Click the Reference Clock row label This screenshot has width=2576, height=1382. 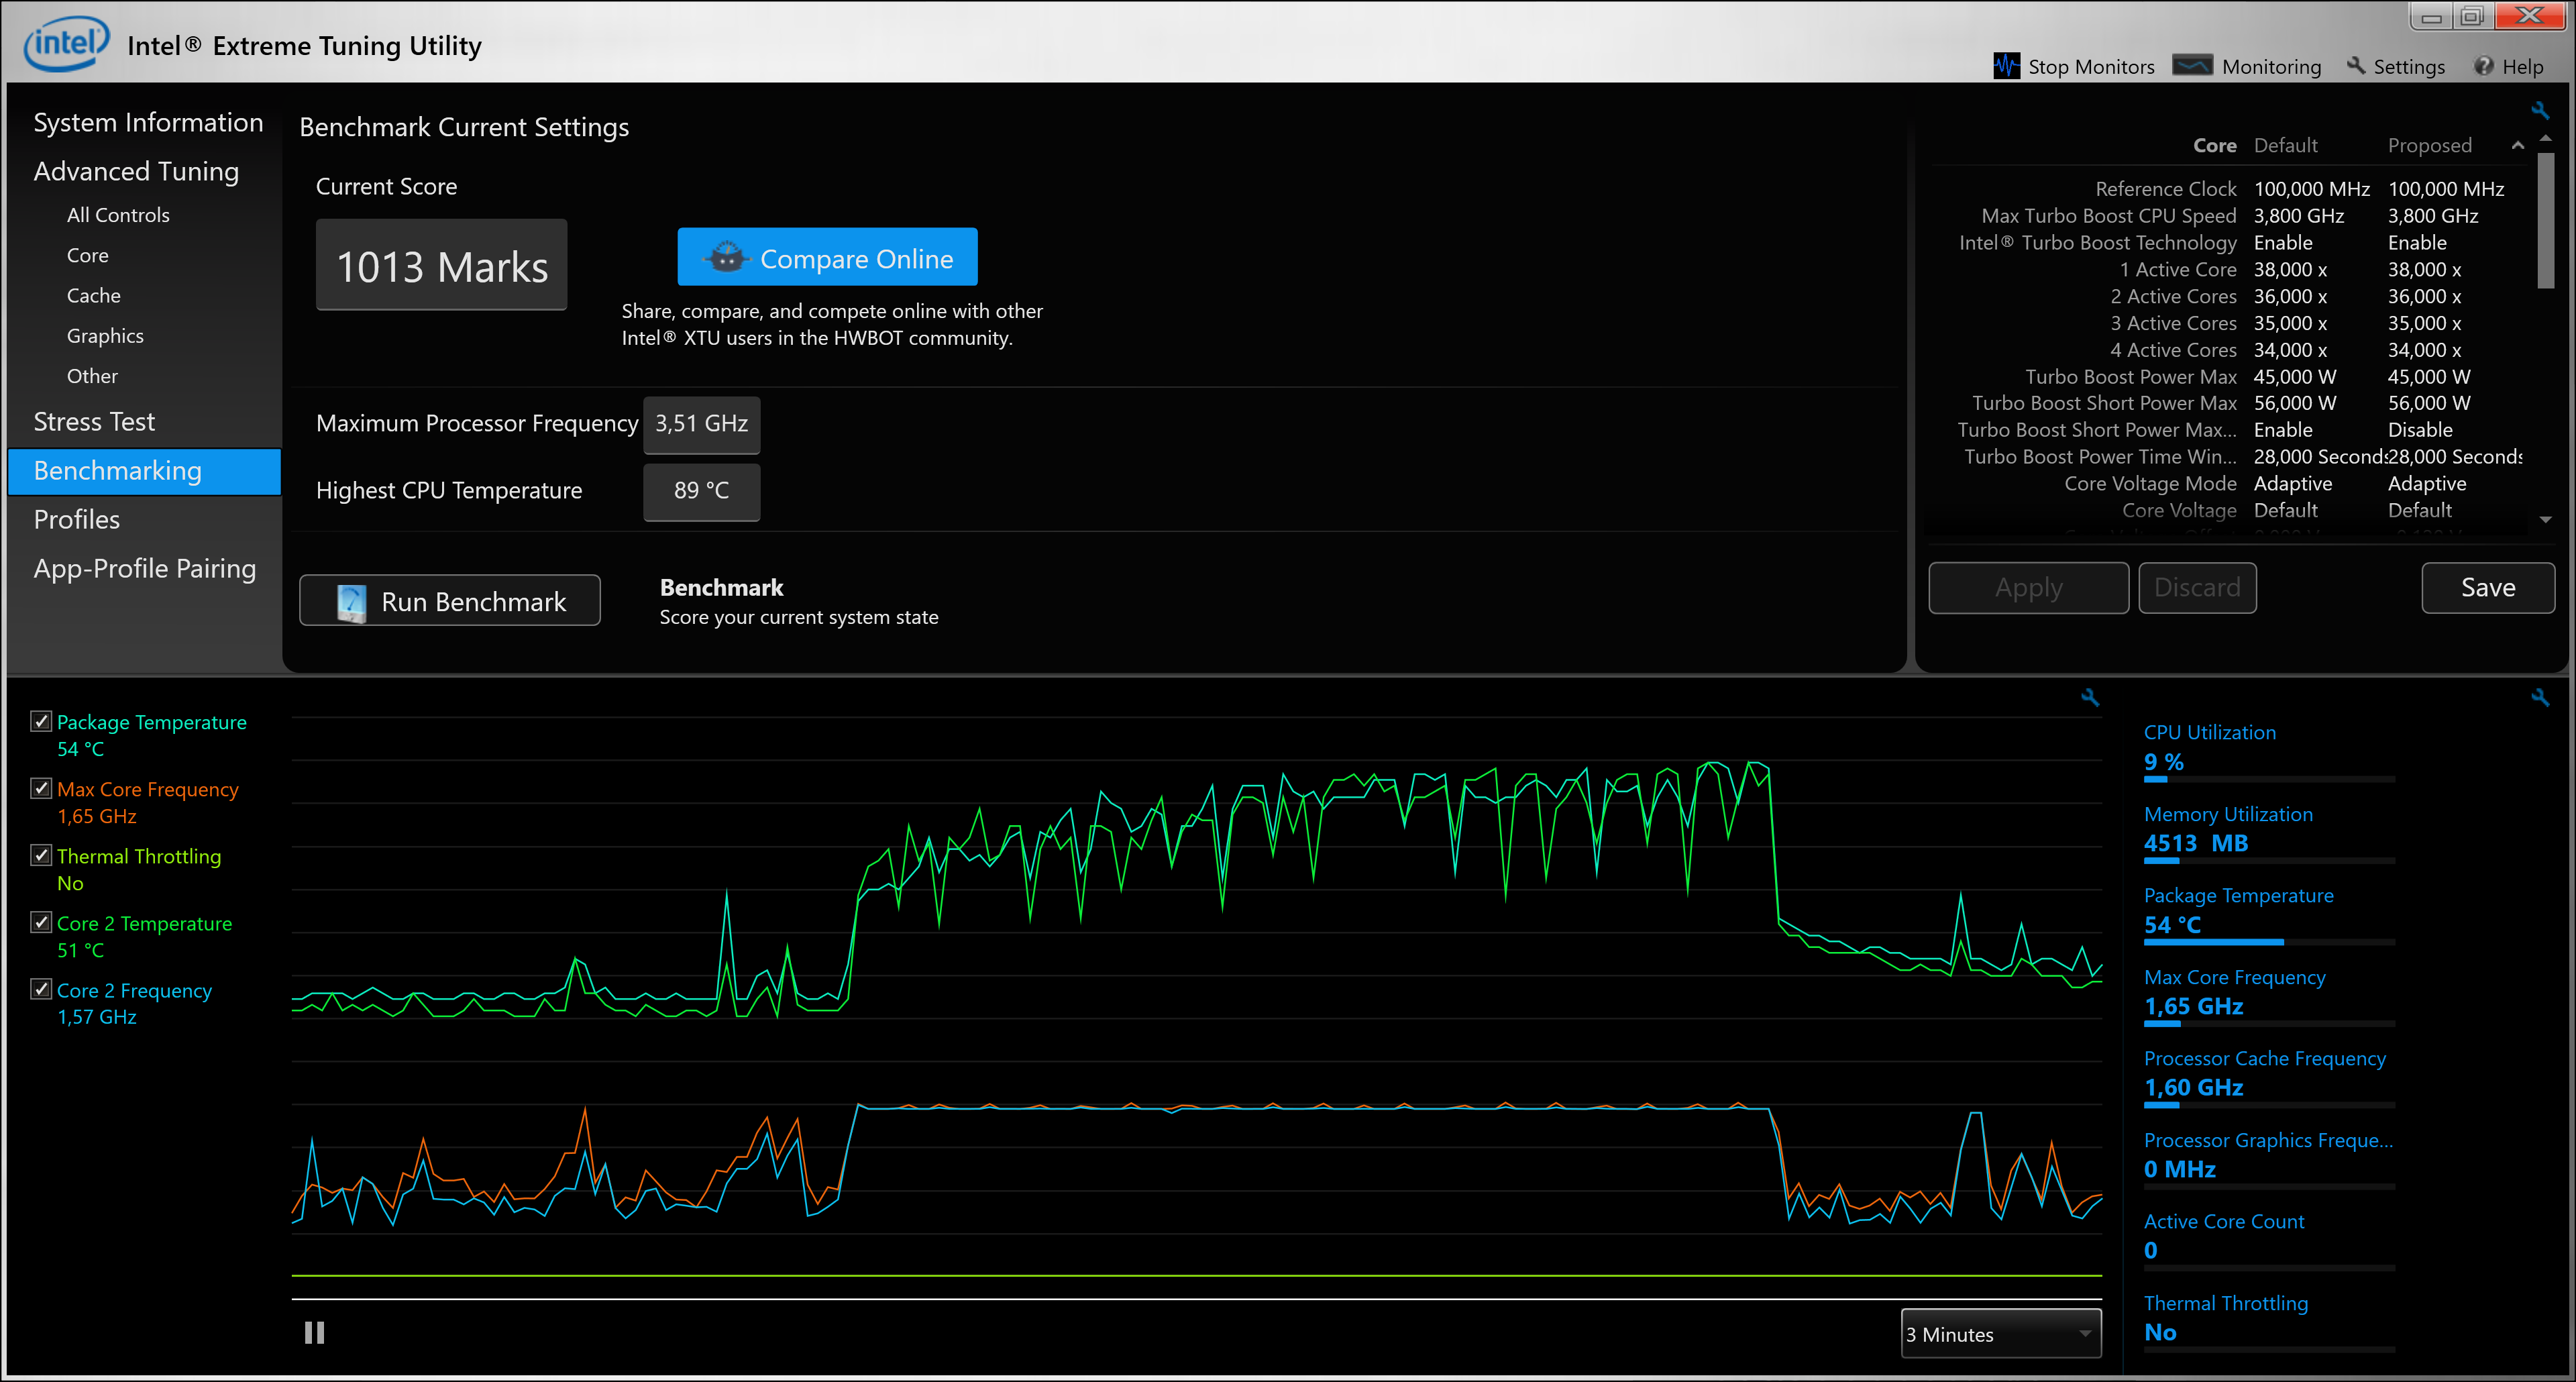[x=2166, y=189]
